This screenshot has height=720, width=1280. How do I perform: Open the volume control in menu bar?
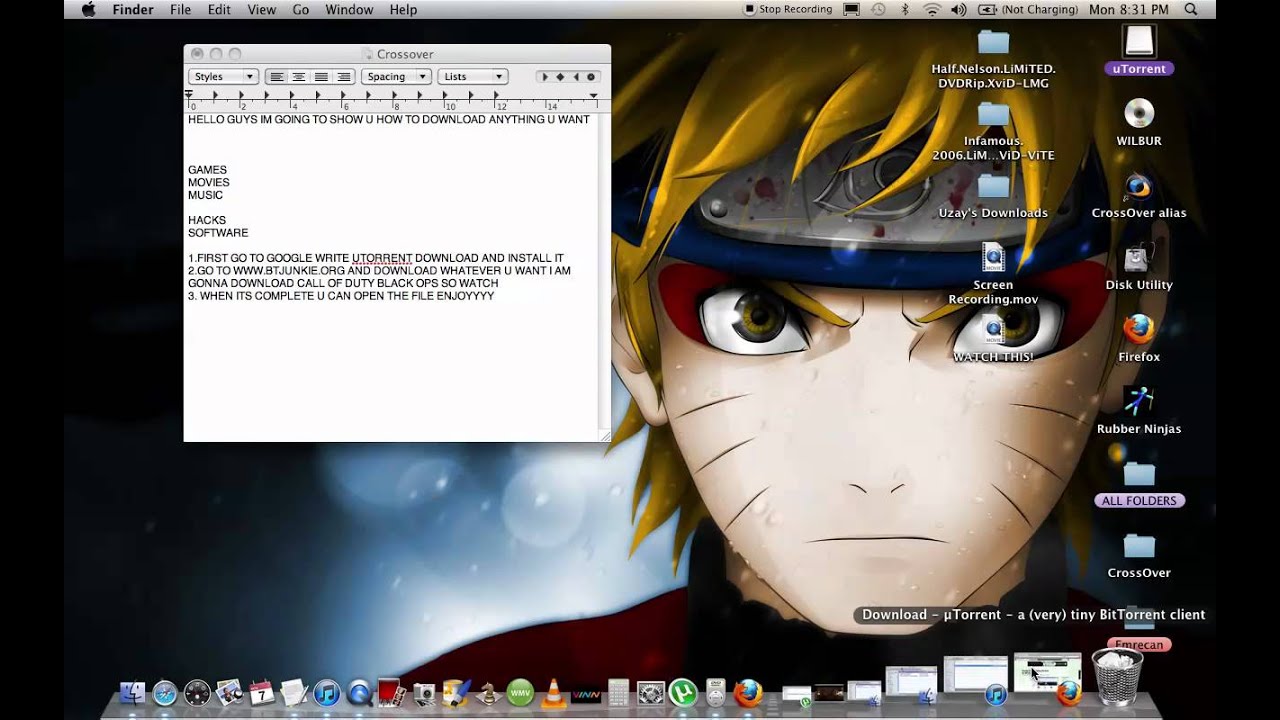[x=958, y=9]
